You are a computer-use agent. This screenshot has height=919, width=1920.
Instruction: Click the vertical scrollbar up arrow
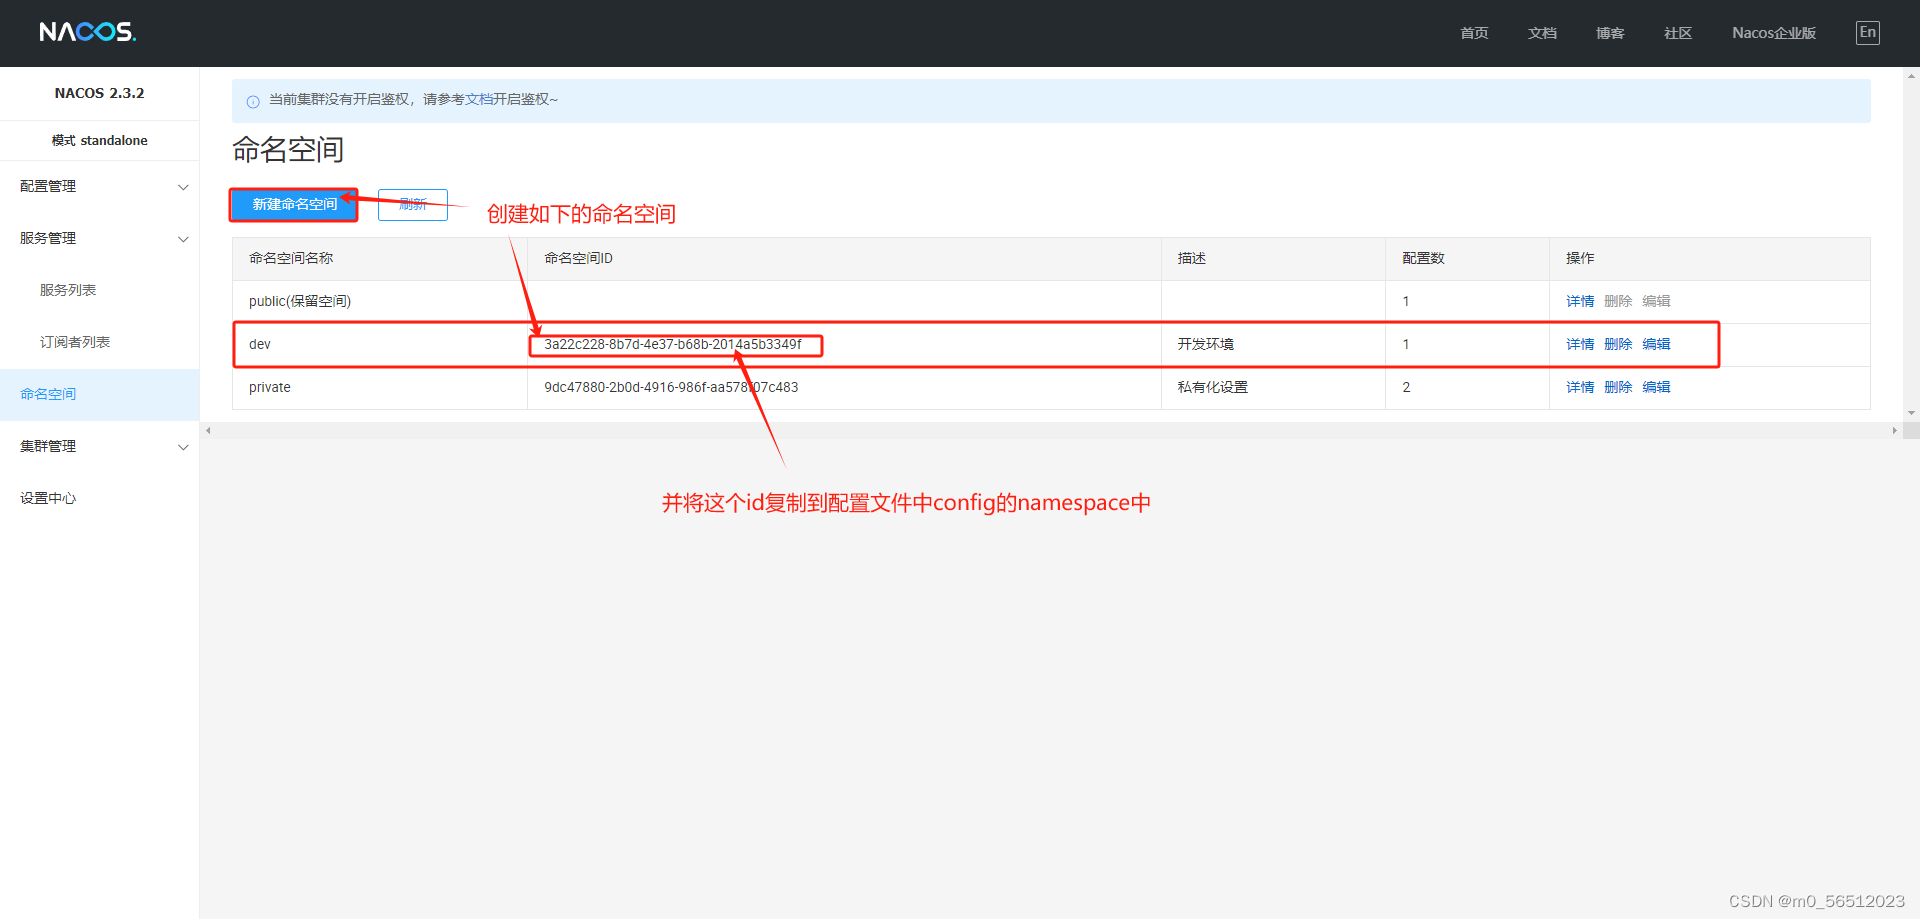pyautogui.click(x=1911, y=76)
